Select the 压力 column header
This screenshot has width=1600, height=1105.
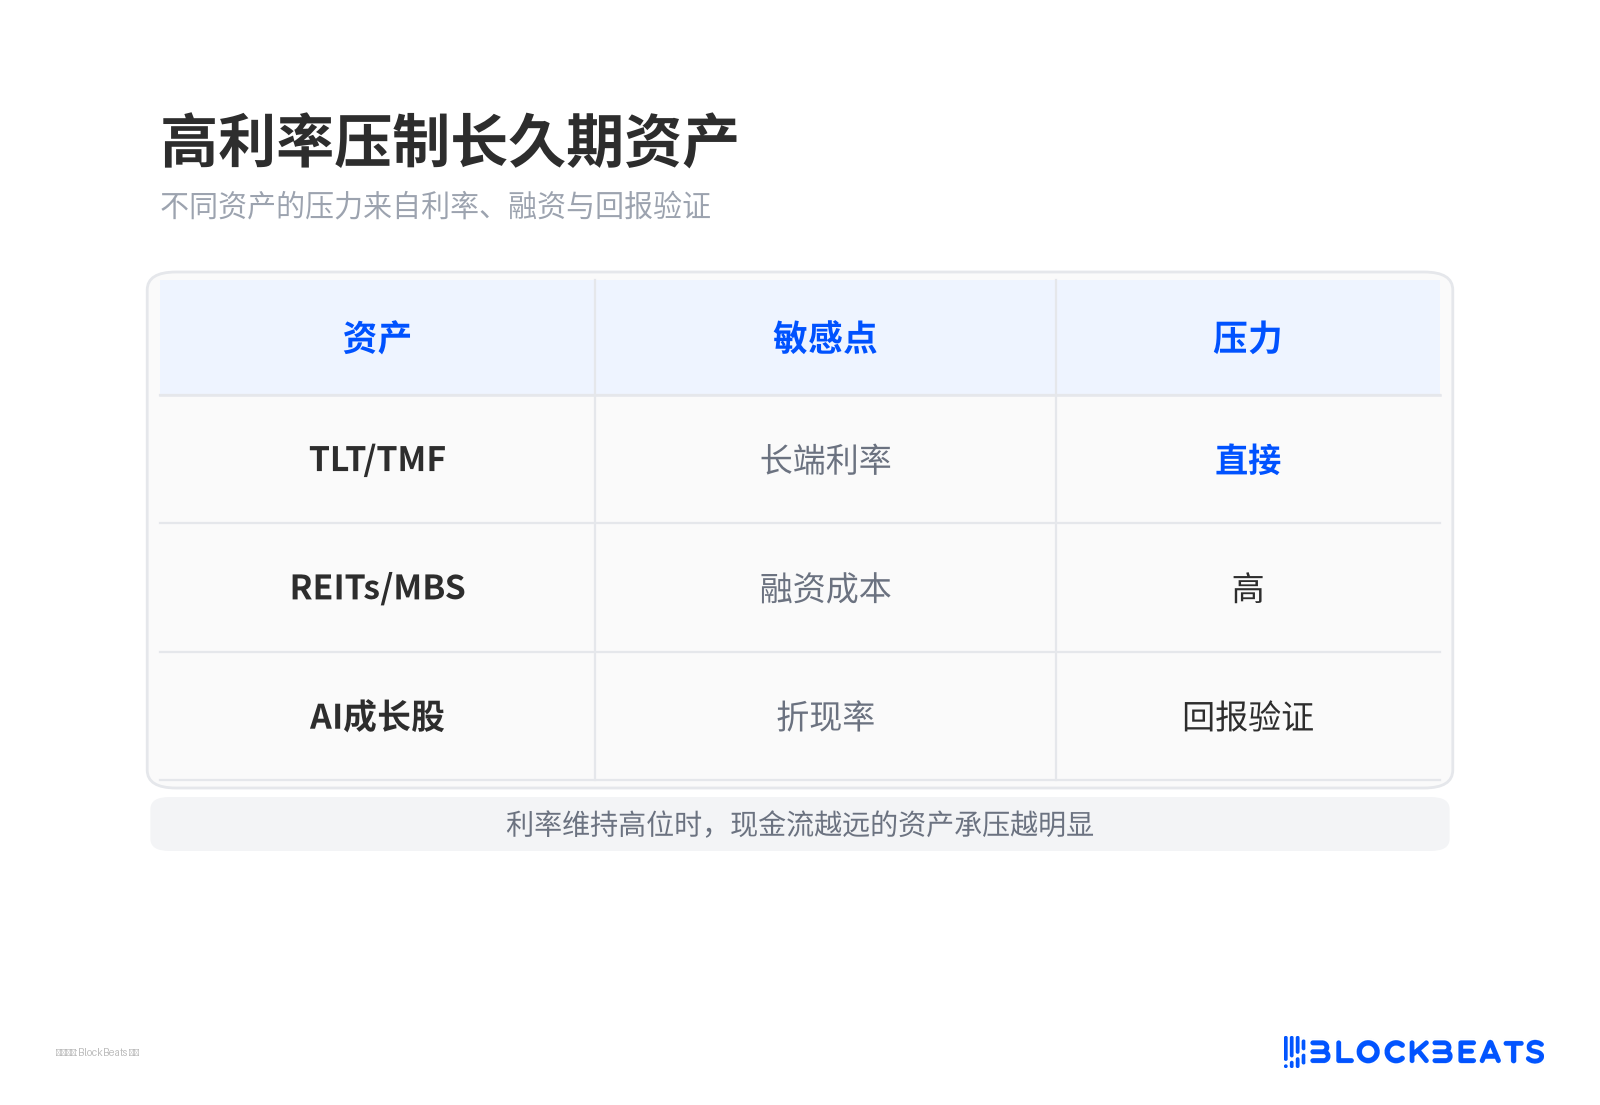coord(1248,338)
